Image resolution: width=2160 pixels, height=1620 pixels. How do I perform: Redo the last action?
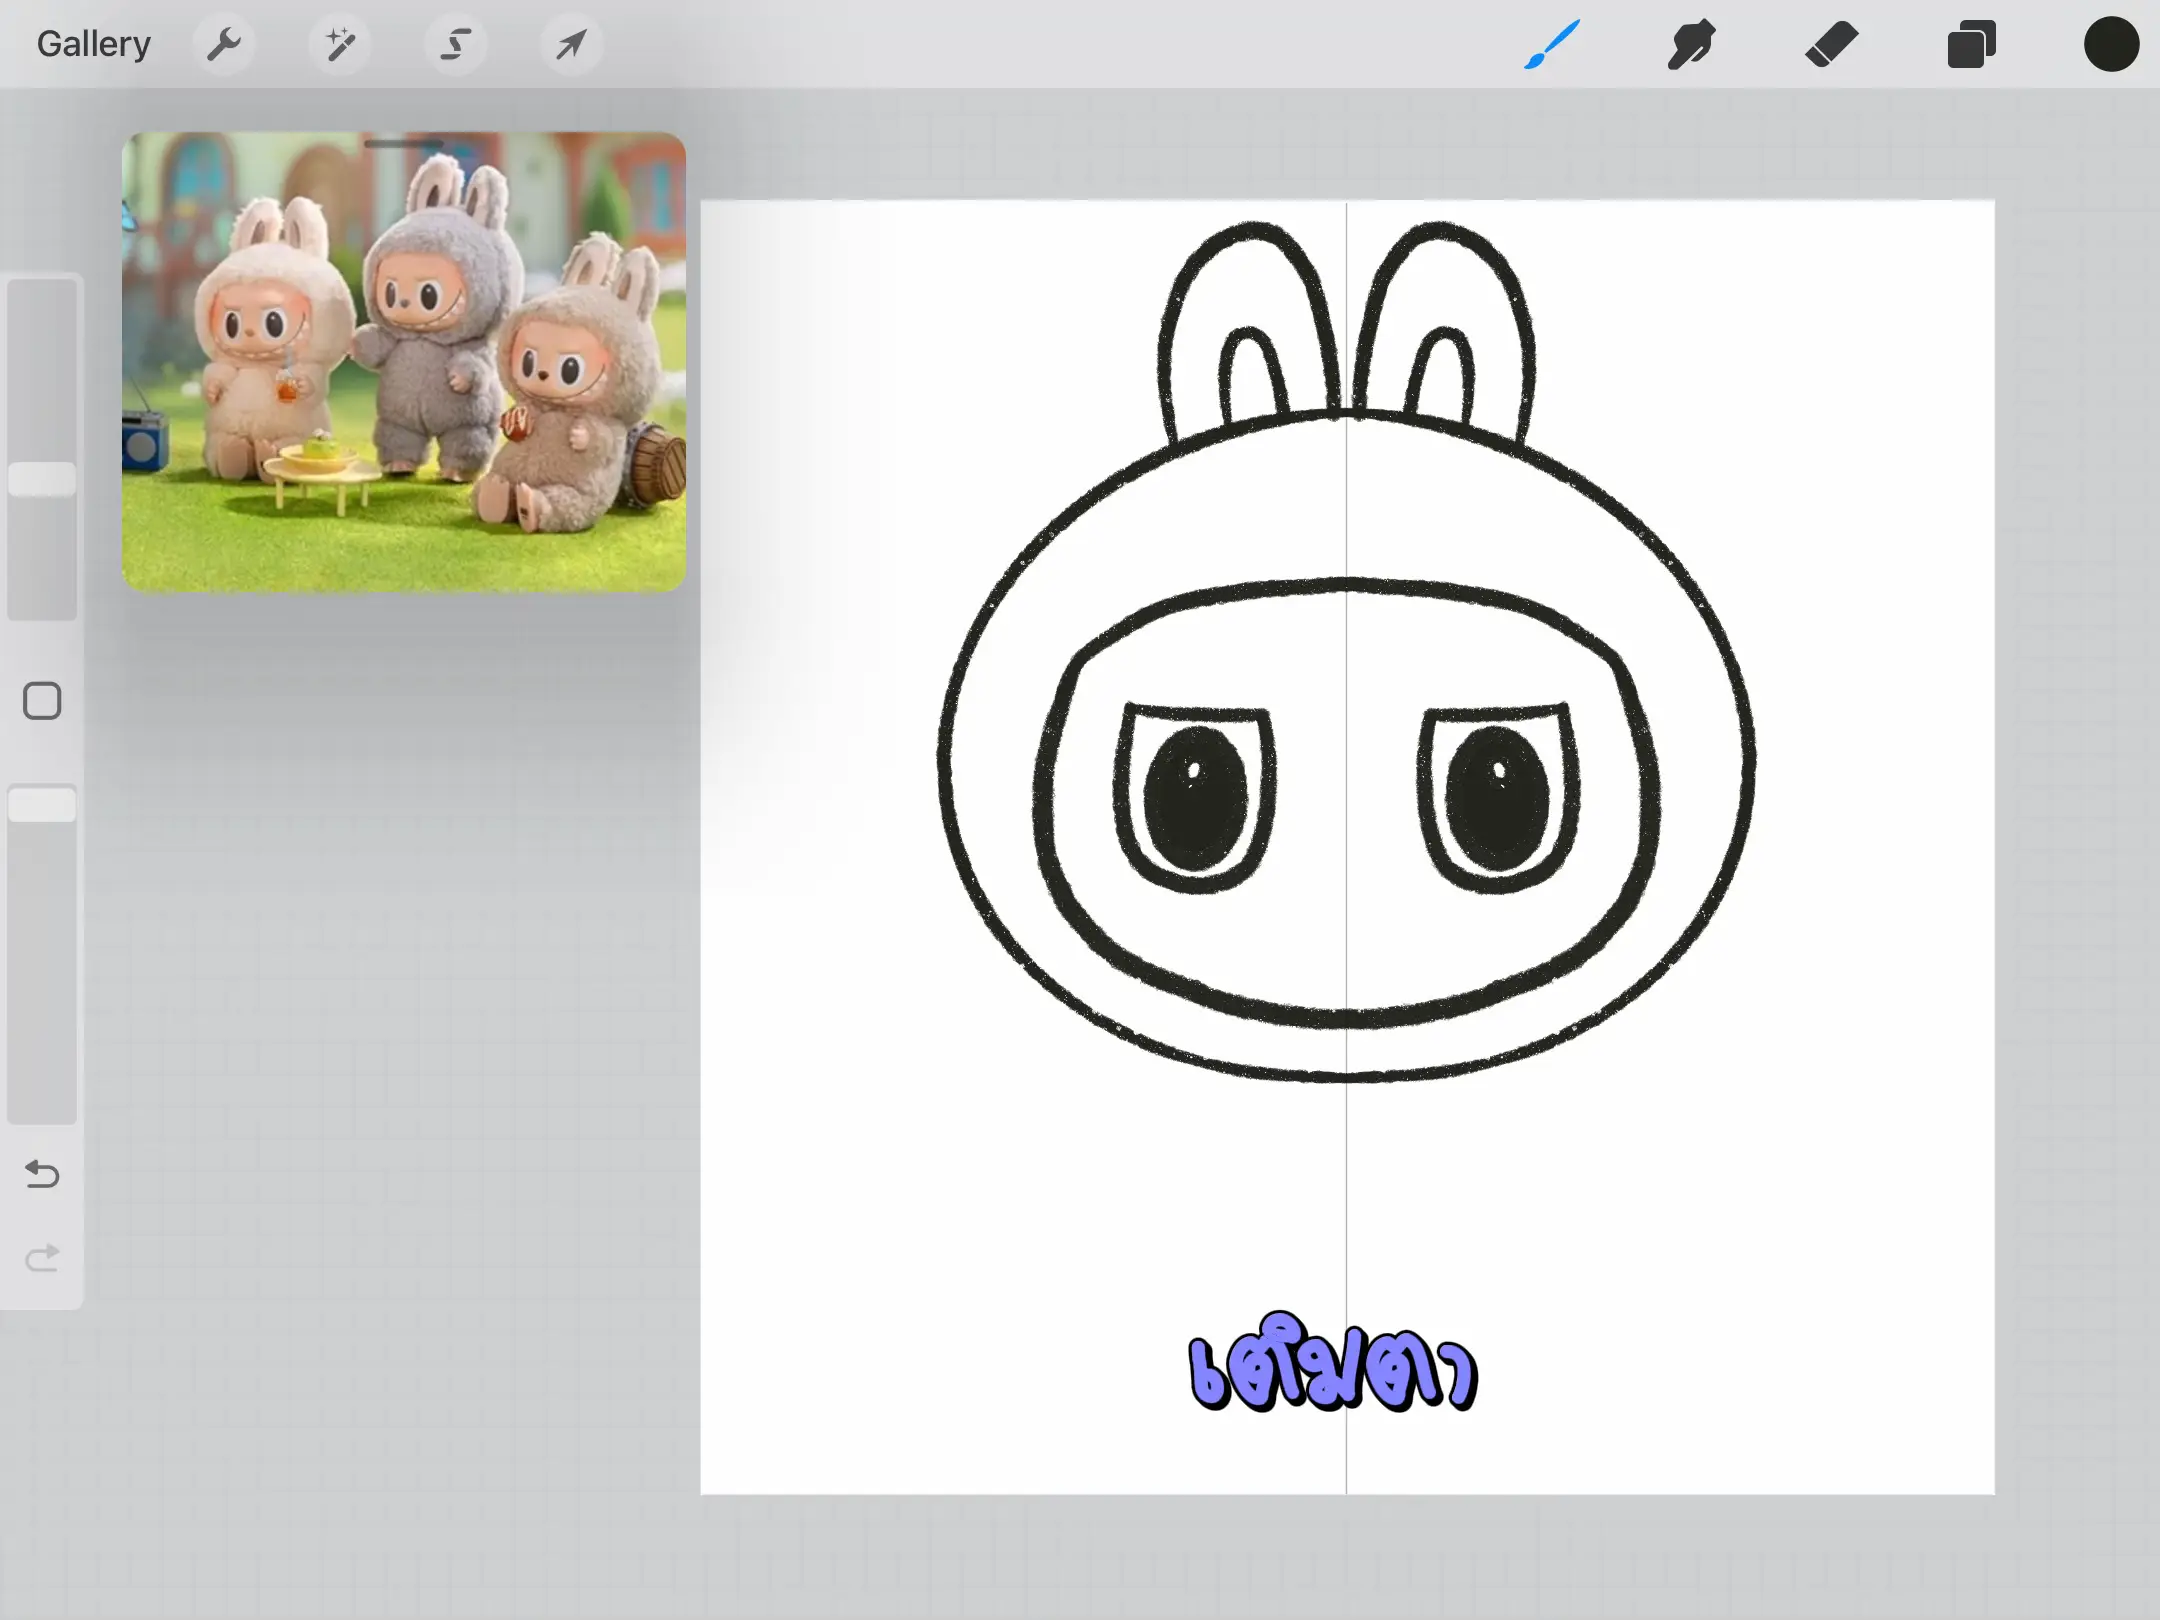point(42,1257)
